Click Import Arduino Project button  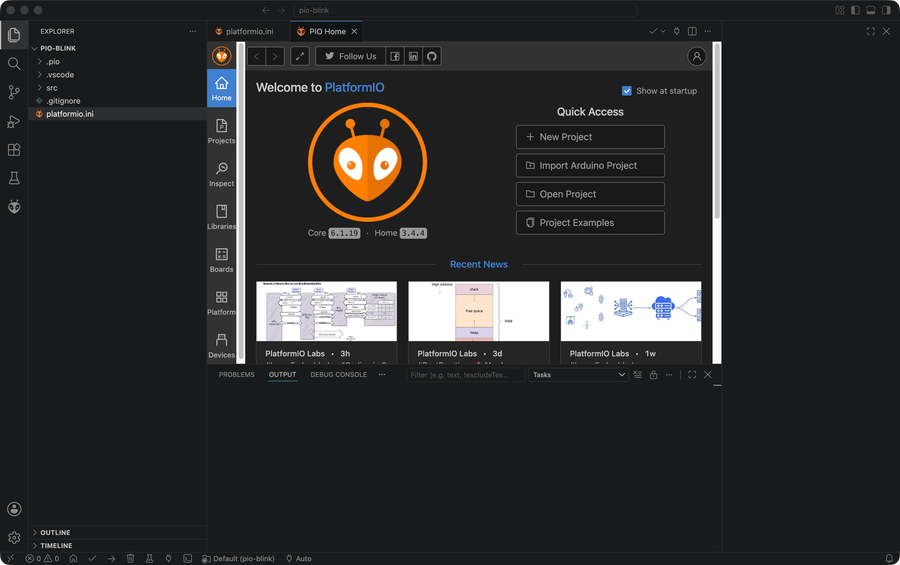590,165
